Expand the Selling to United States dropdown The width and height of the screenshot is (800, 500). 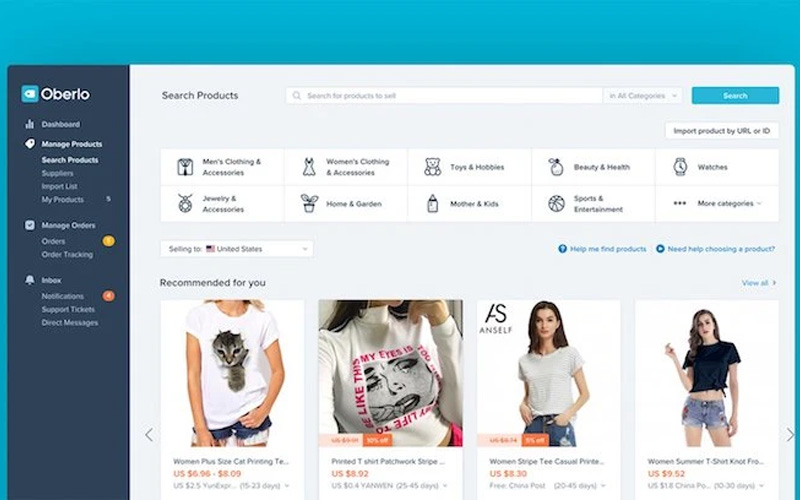tap(237, 249)
